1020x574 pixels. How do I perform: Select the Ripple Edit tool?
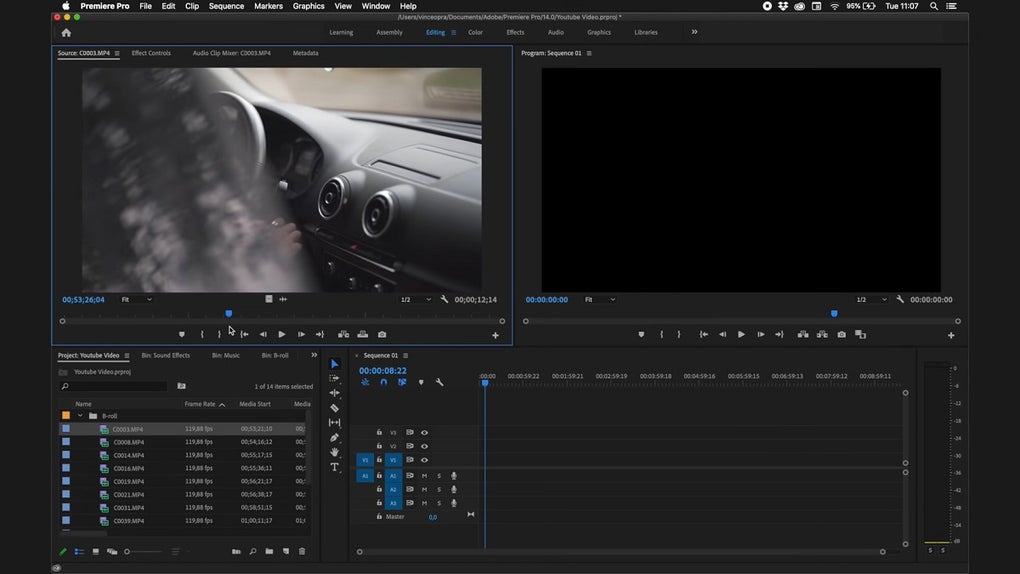coord(334,393)
